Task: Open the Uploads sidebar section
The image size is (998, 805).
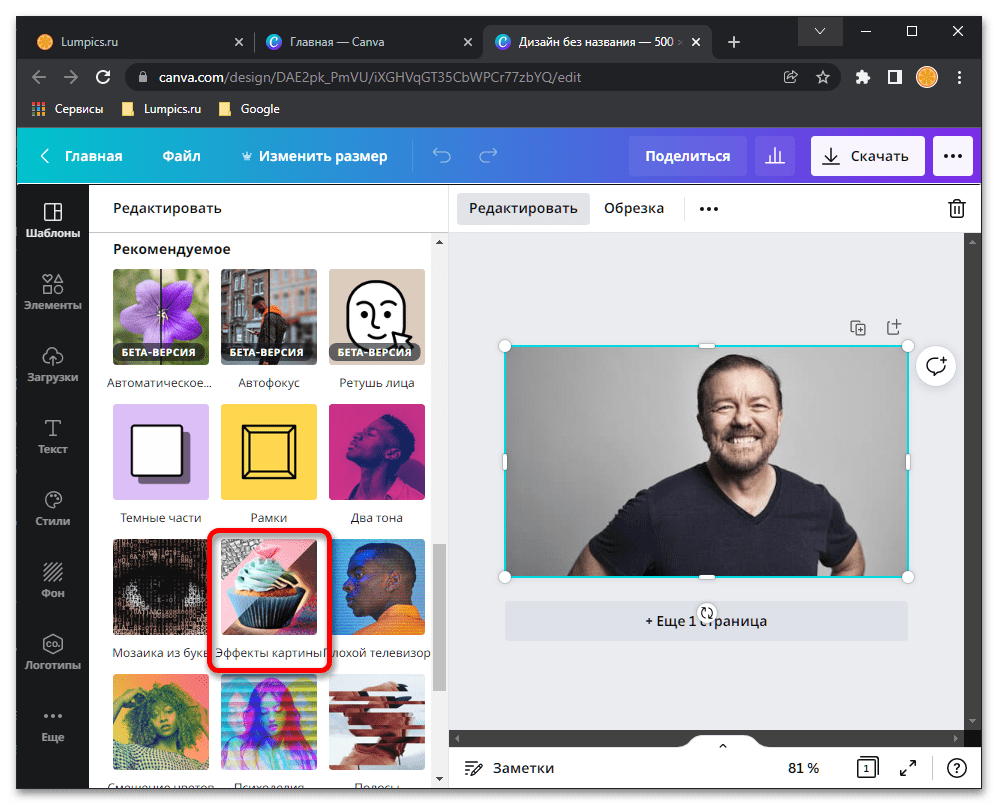Action: pyautogui.click(x=53, y=364)
